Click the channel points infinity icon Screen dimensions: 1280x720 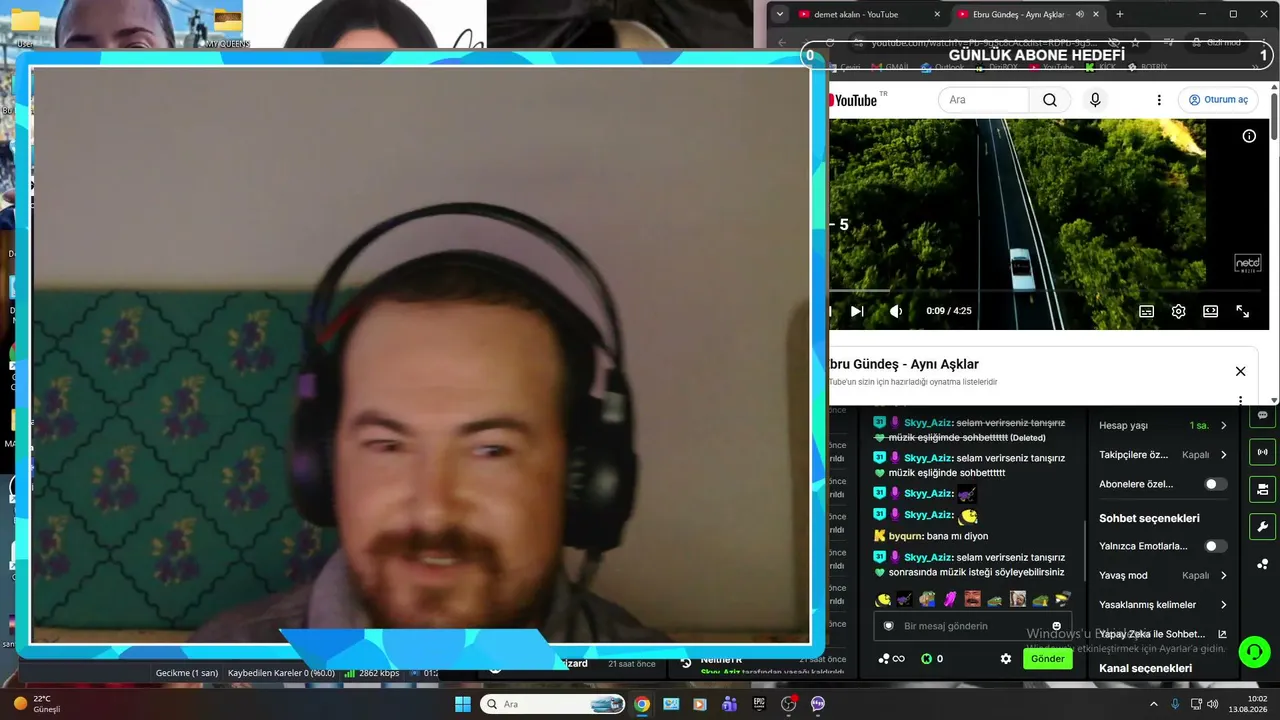891,659
